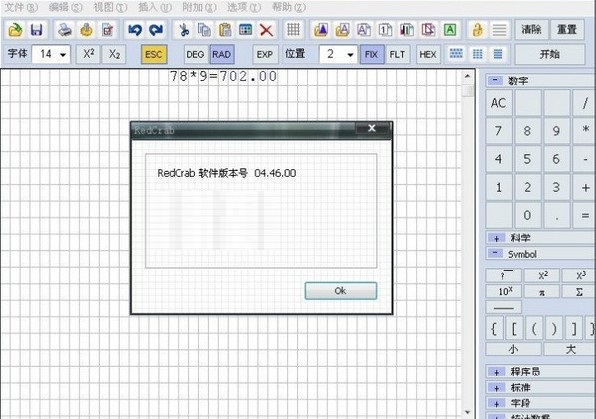Click the Σ symbol key
Screen dimensions: 596x419
pos(579,292)
